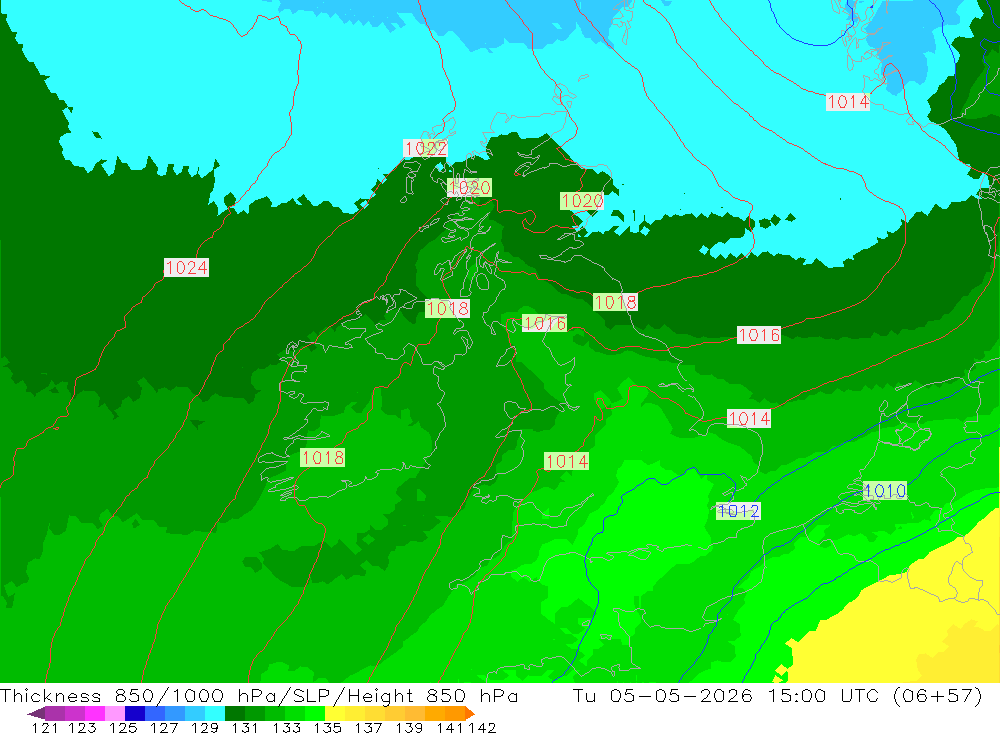
Task: Select the pink swatch in legend
Action: pos(115,713)
